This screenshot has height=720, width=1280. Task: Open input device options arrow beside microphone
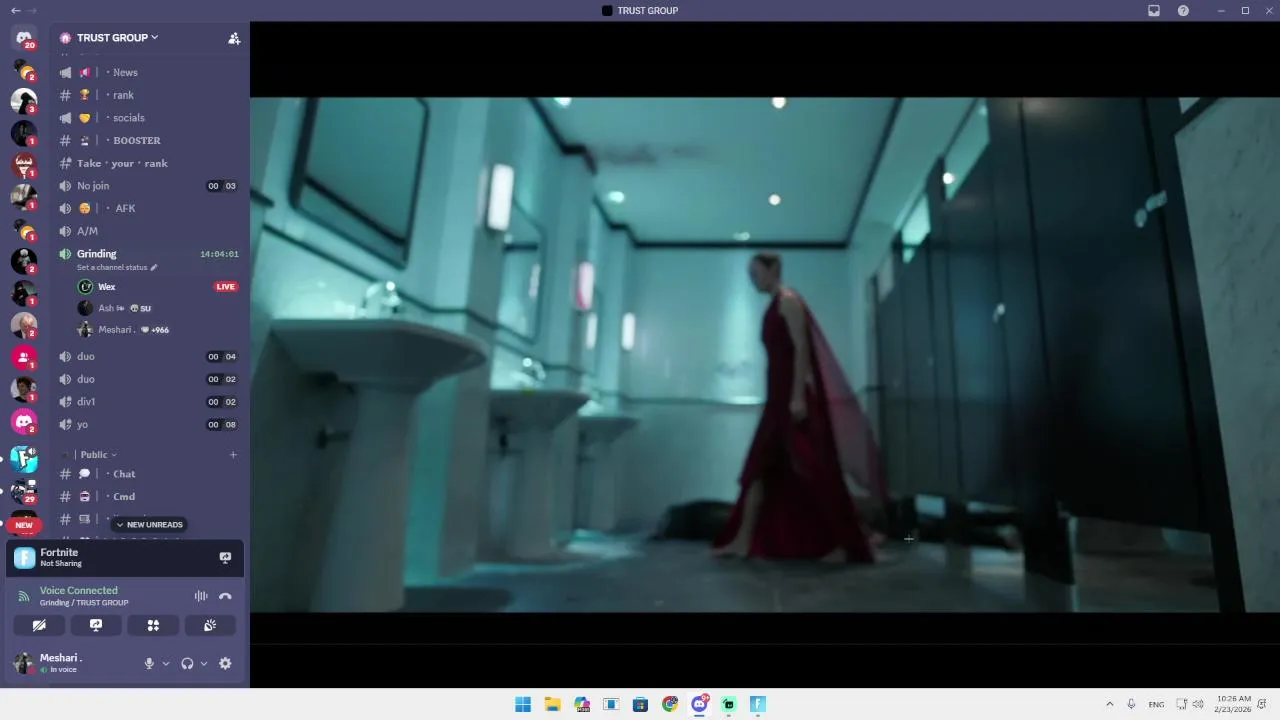166,663
